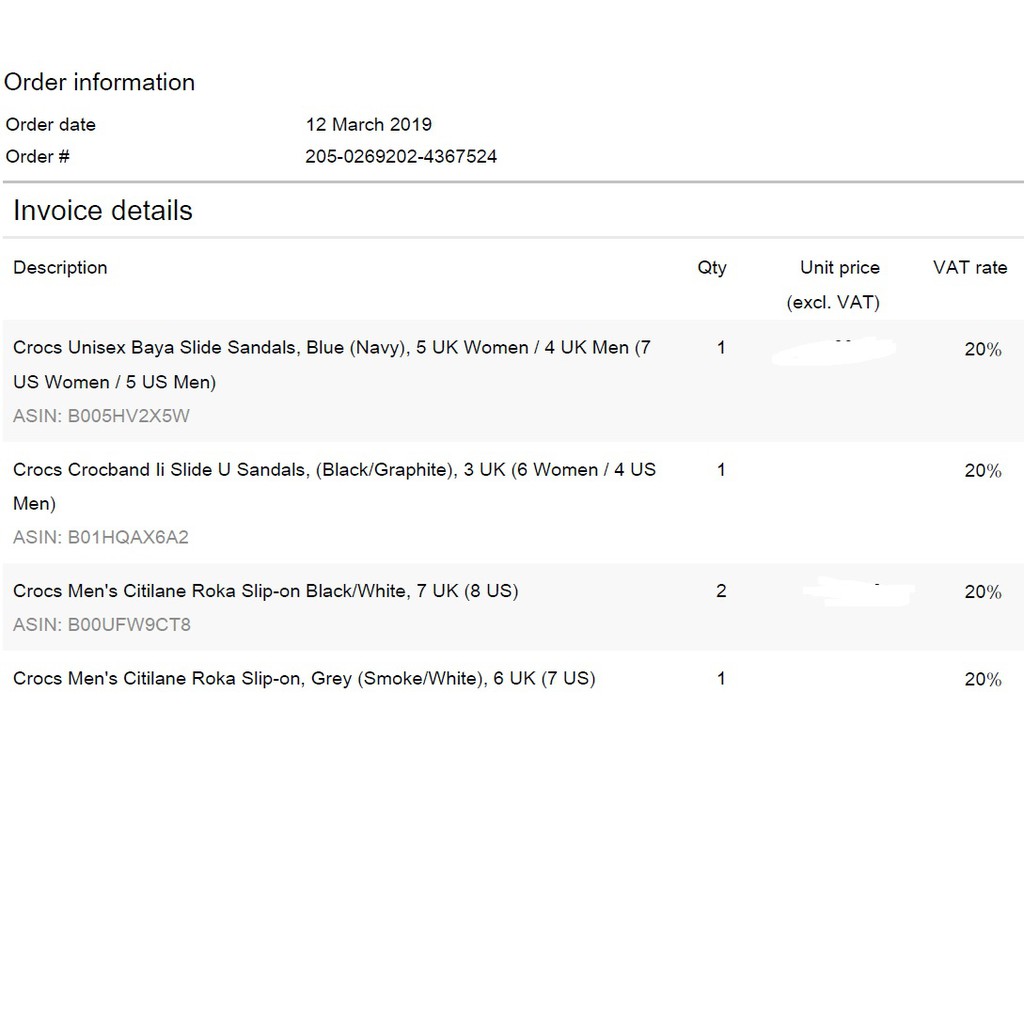This screenshot has height=1024, width=1024.
Task: Click the Description column header
Action: pyautogui.click(x=60, y=268)
